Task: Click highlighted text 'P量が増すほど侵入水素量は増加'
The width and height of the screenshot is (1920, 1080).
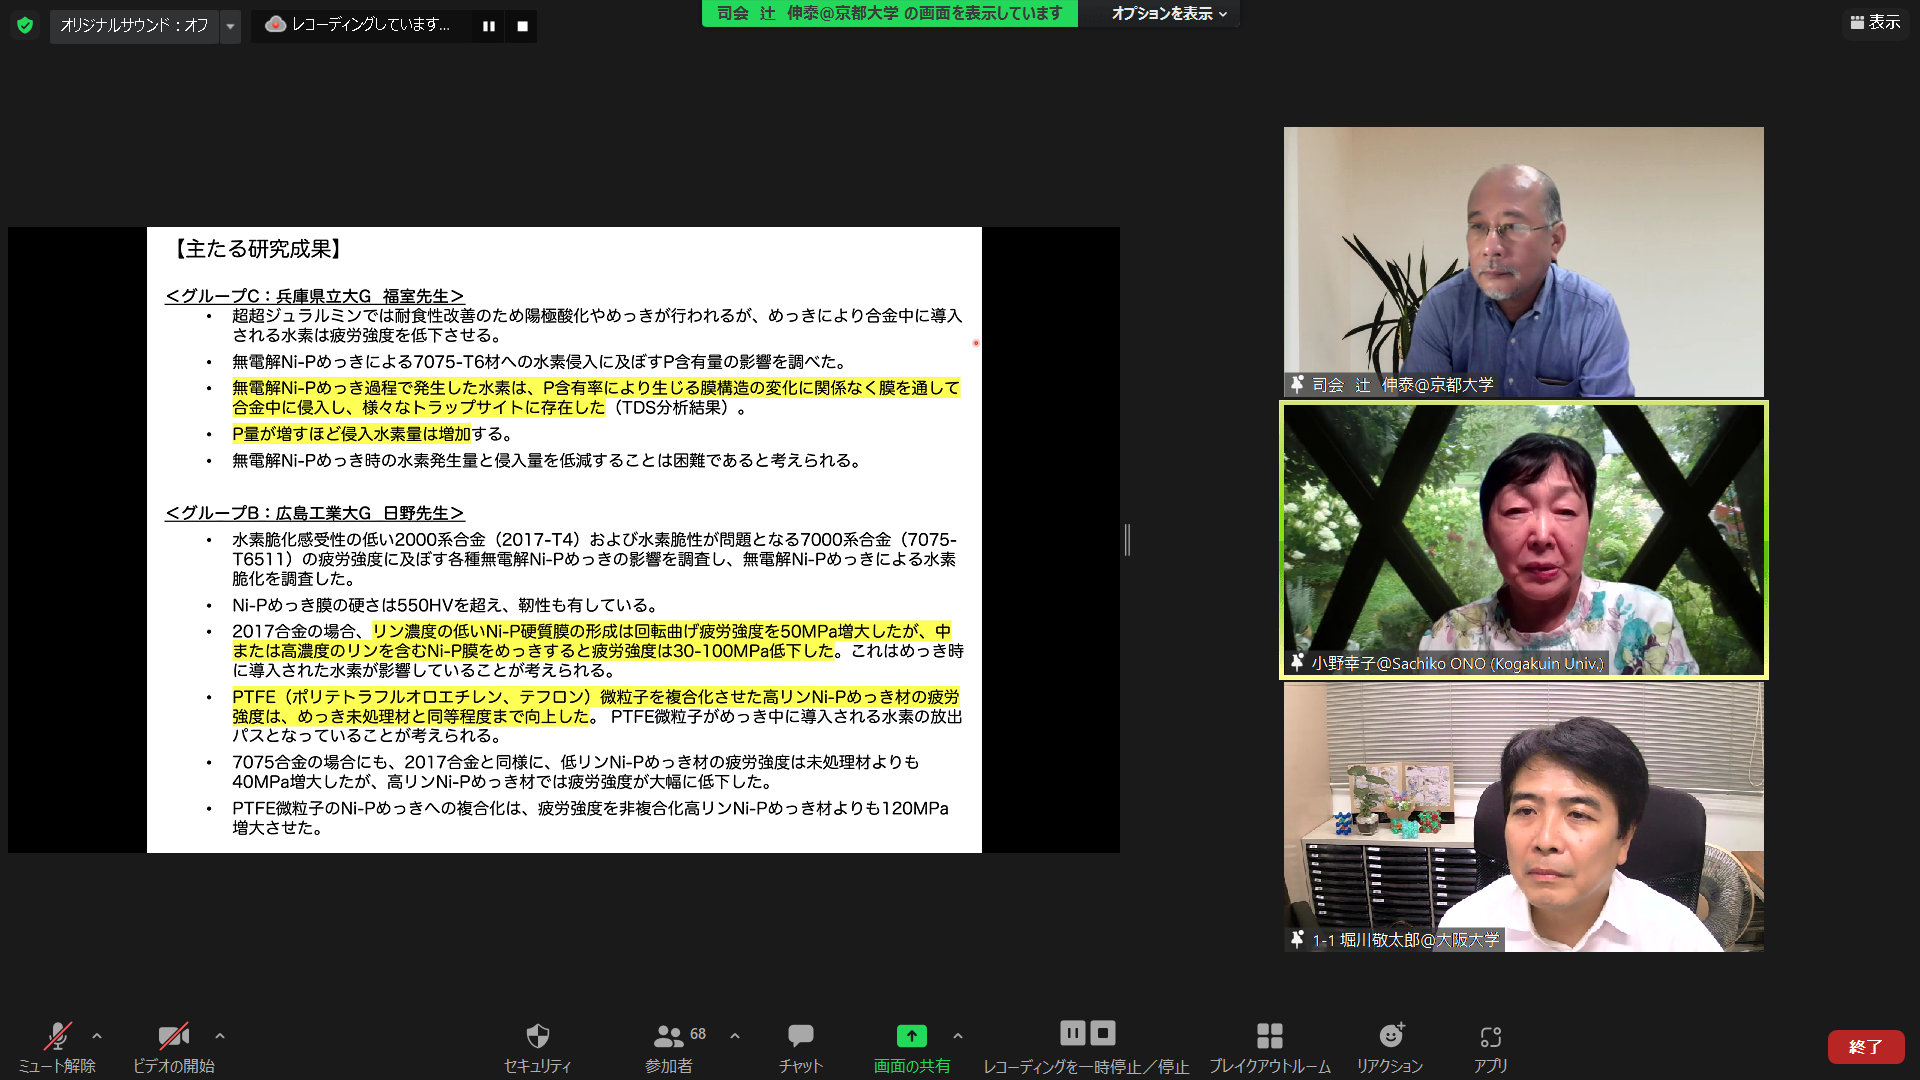Action: [x=351, y=434]
